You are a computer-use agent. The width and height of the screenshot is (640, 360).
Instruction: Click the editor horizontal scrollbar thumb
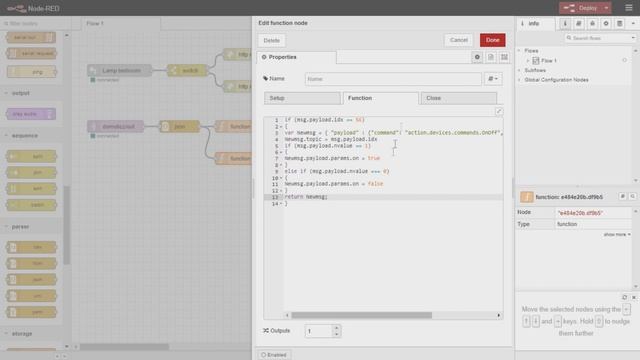click(362, 315)
